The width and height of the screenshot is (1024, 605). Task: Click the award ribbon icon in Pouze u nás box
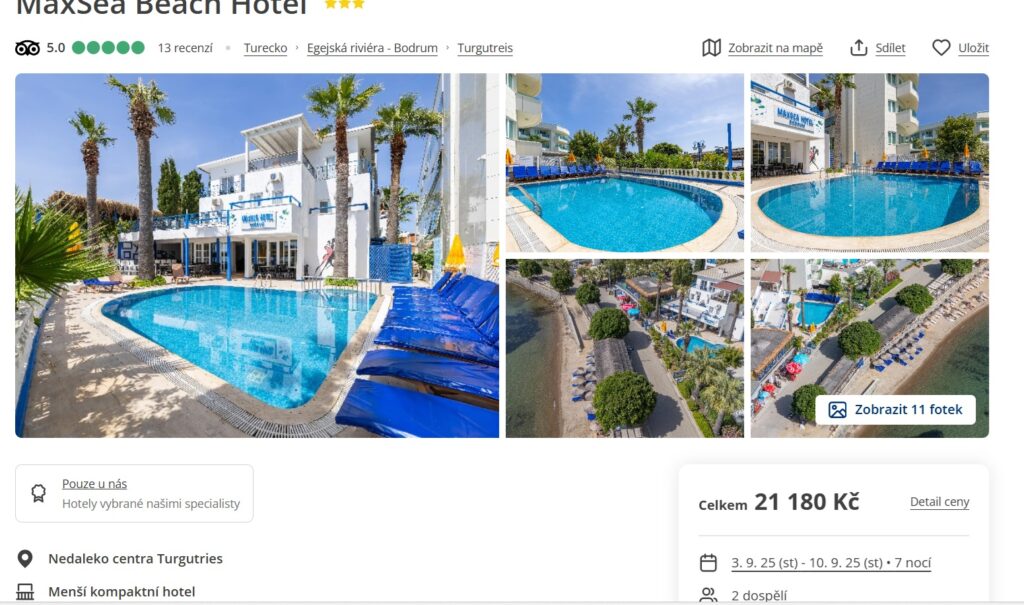tap(39, 493)
